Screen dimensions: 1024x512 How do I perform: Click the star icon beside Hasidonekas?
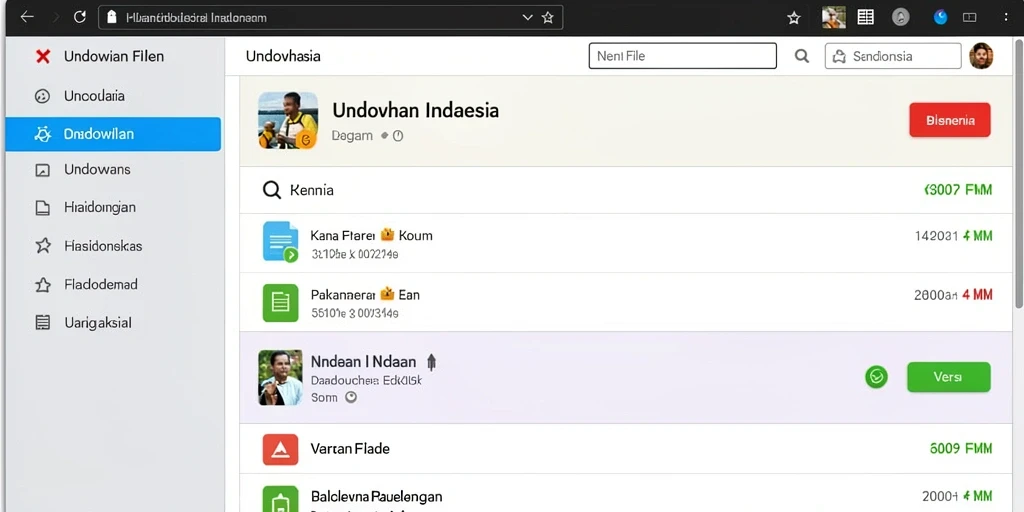[42, 246]
